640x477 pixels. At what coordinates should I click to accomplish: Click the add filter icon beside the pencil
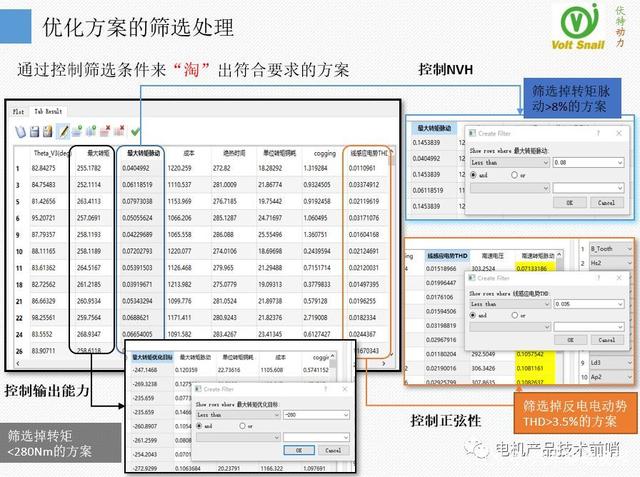[77, 131]
